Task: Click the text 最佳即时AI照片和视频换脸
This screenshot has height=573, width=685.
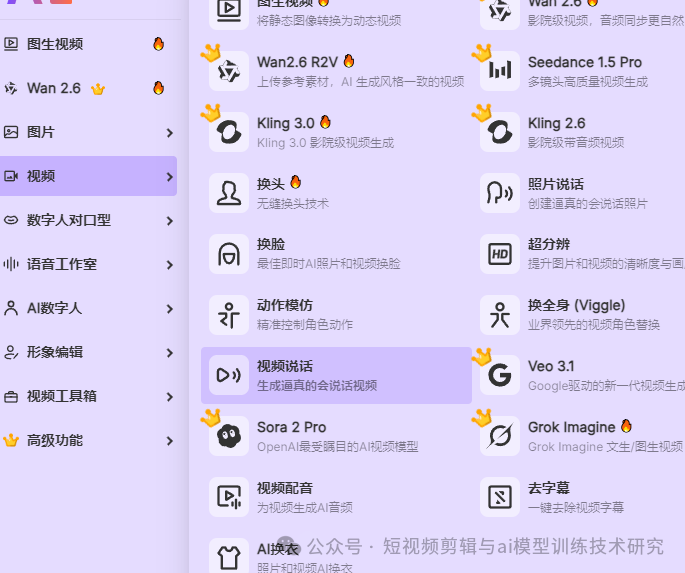Action: (x=329, y=264)
